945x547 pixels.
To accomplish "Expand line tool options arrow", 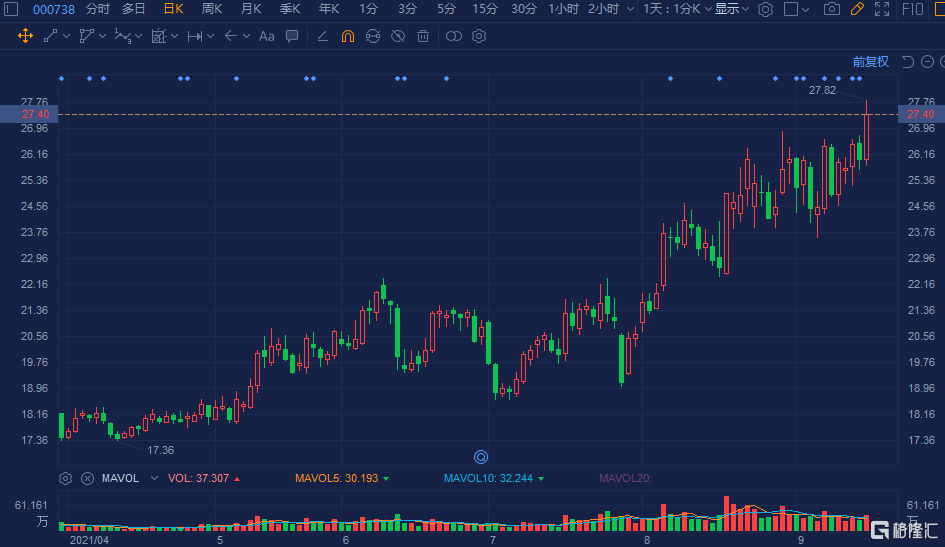I will pyautogui.click(x=66, y=36).
